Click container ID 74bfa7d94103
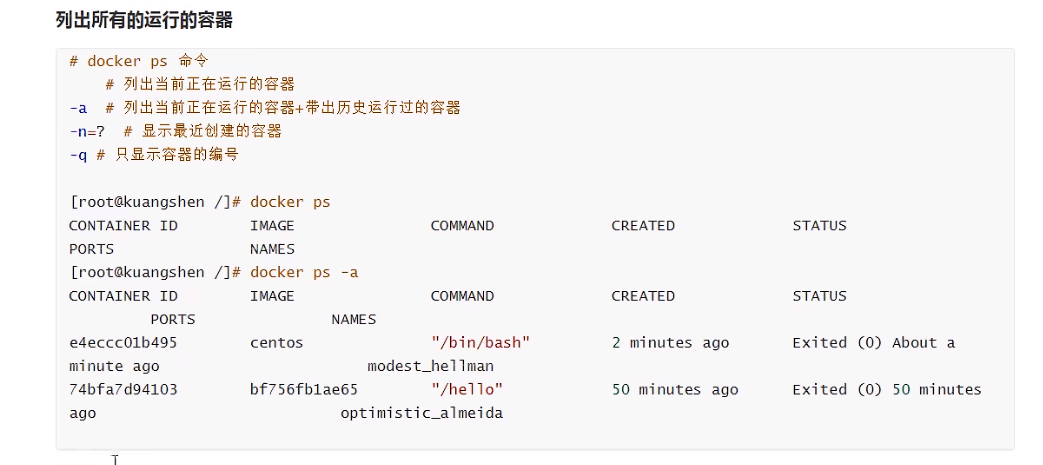Viewport: 1043px width, 465px height. point(123,389)
